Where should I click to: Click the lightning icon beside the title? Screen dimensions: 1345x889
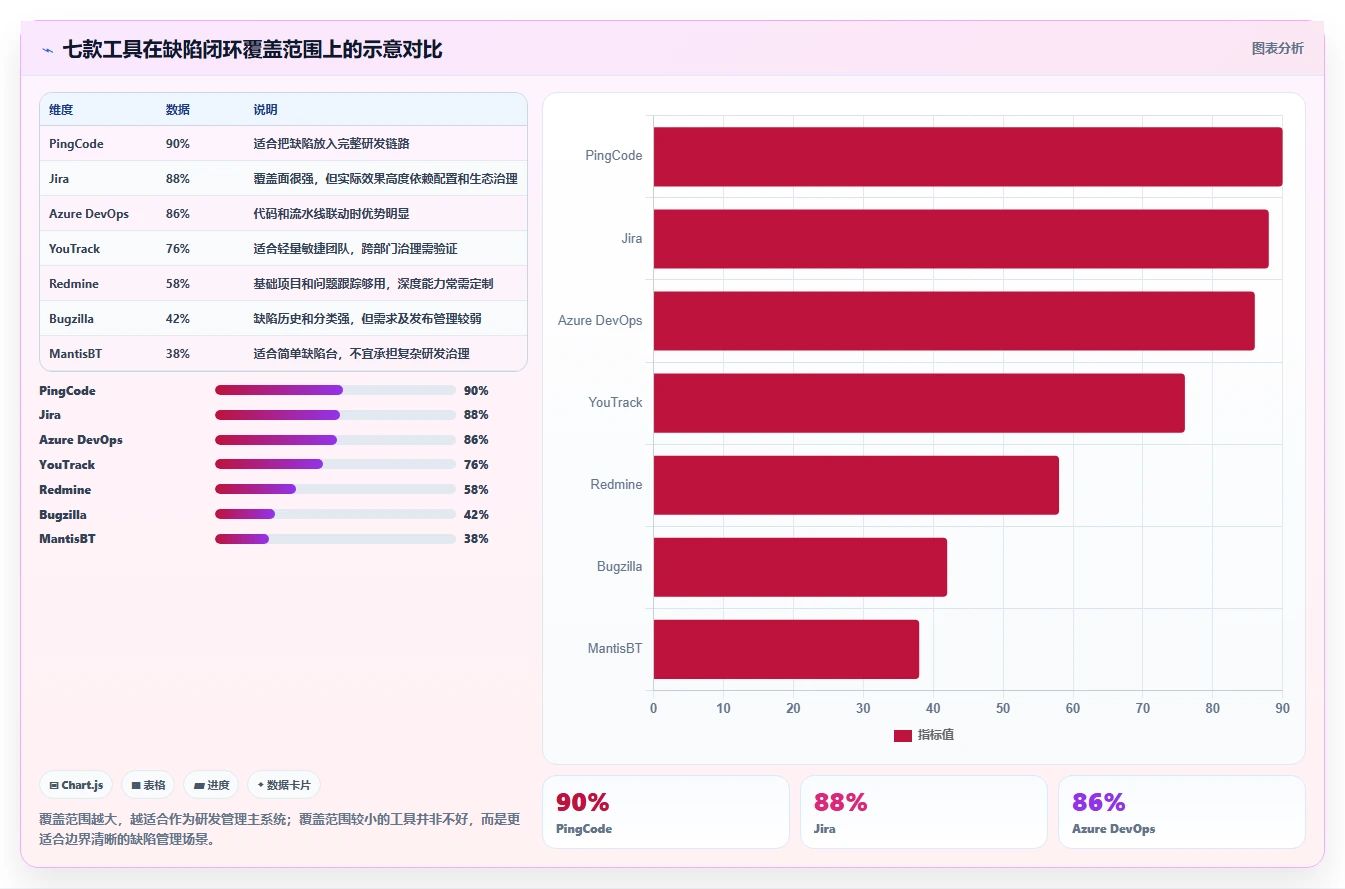pyautogui.click(x=47, y=50)
